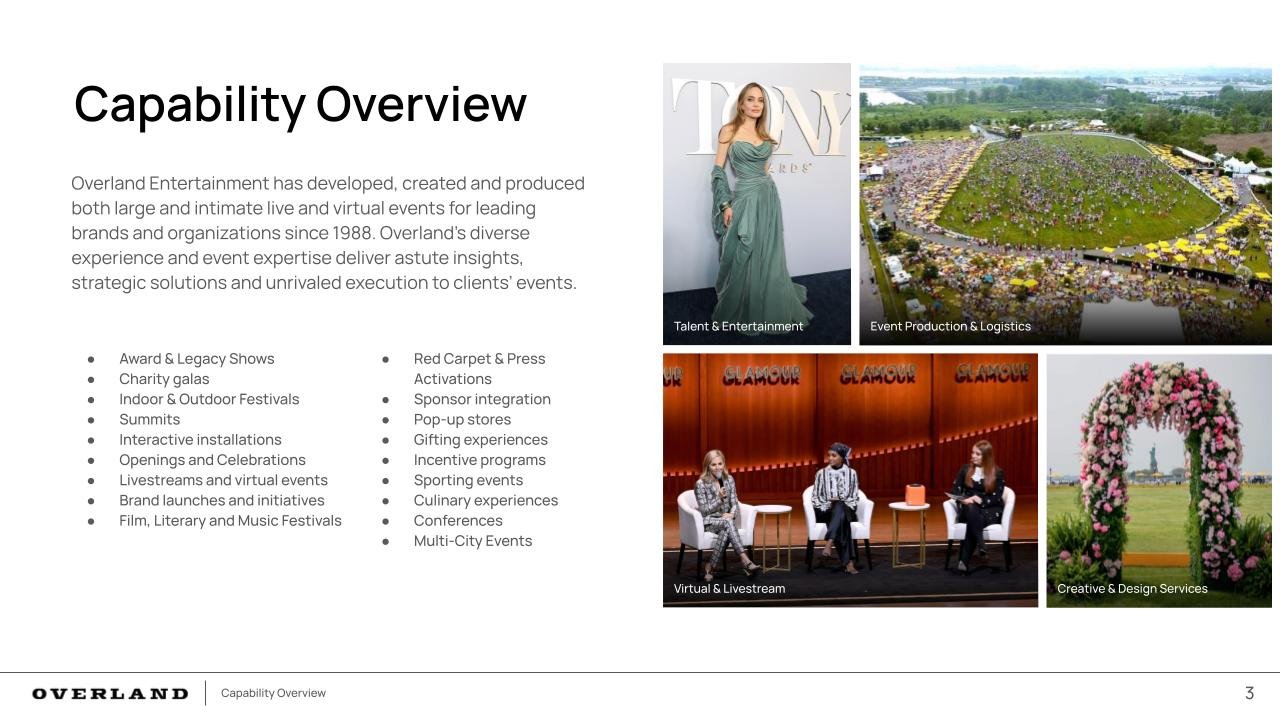Click the Virtual & Livestream panel photo

pos(850,470)
